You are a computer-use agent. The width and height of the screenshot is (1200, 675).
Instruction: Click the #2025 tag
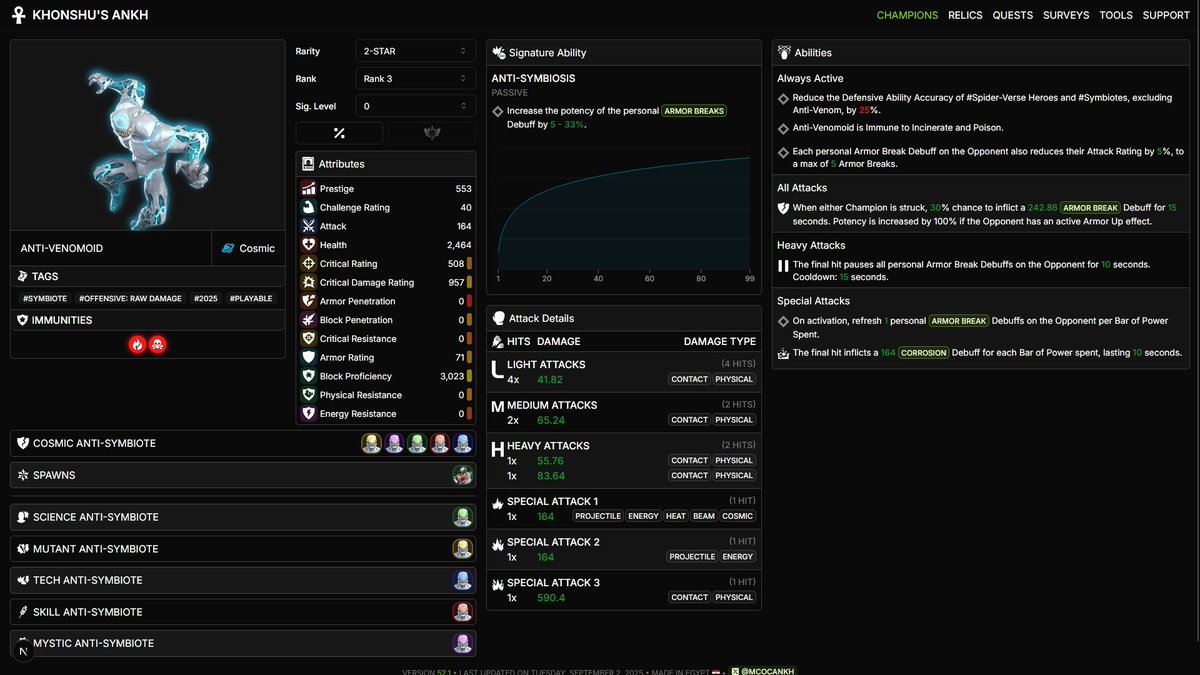pyautogui.click(x=206, y=298)
